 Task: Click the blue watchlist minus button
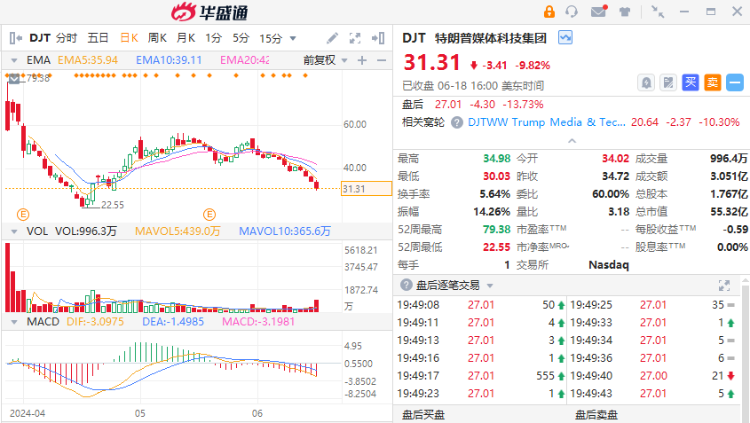(x=735, y=83)
